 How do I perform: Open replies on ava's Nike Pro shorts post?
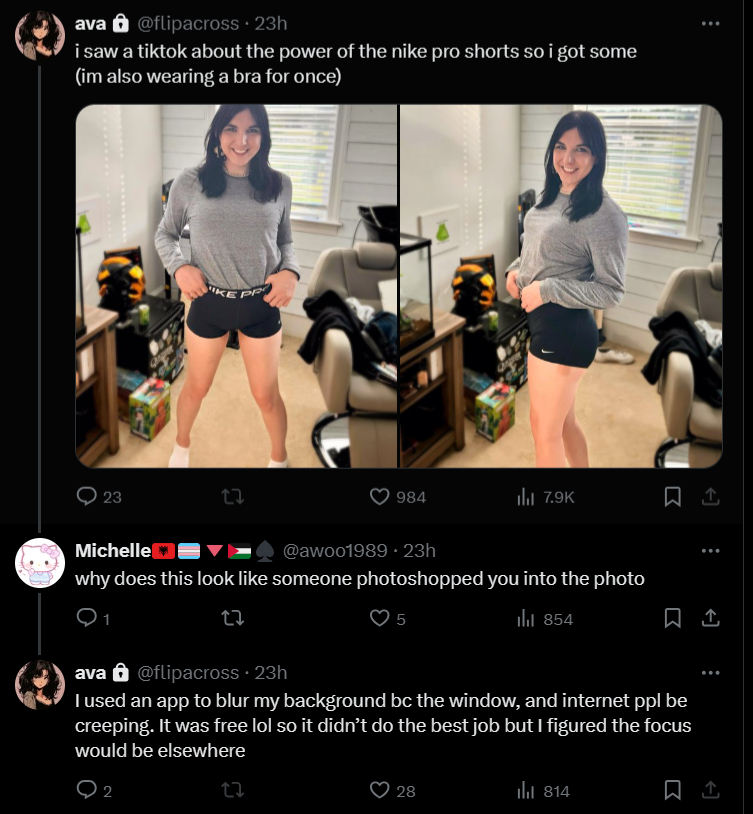pyautogui.click(x=99, y=497)
